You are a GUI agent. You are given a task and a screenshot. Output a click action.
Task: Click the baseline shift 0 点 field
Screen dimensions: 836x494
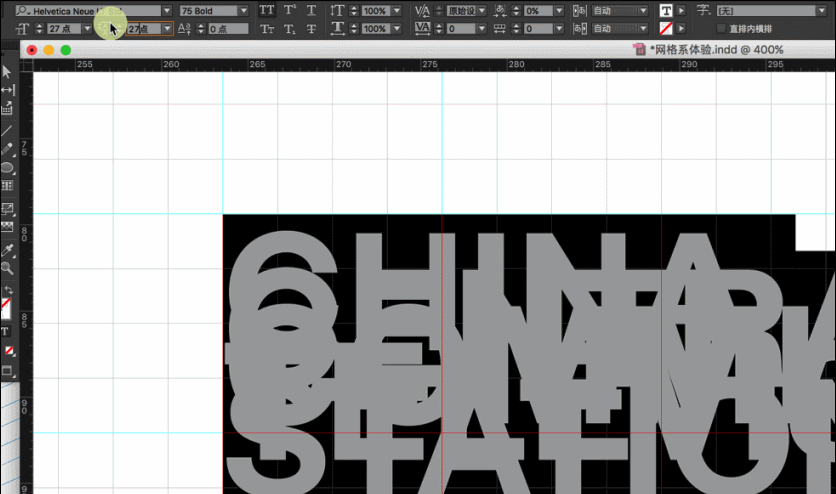[x=228, y=29]
